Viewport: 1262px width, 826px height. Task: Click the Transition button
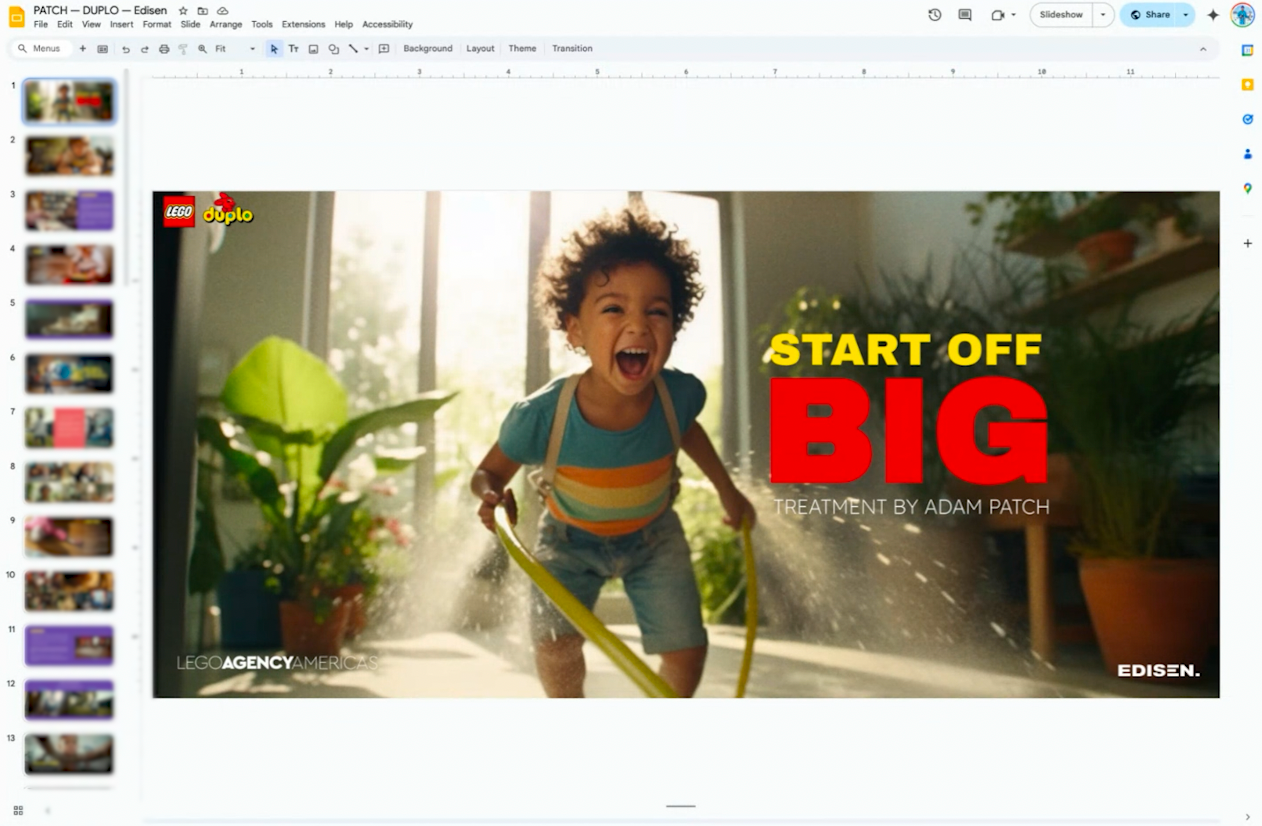572,49
